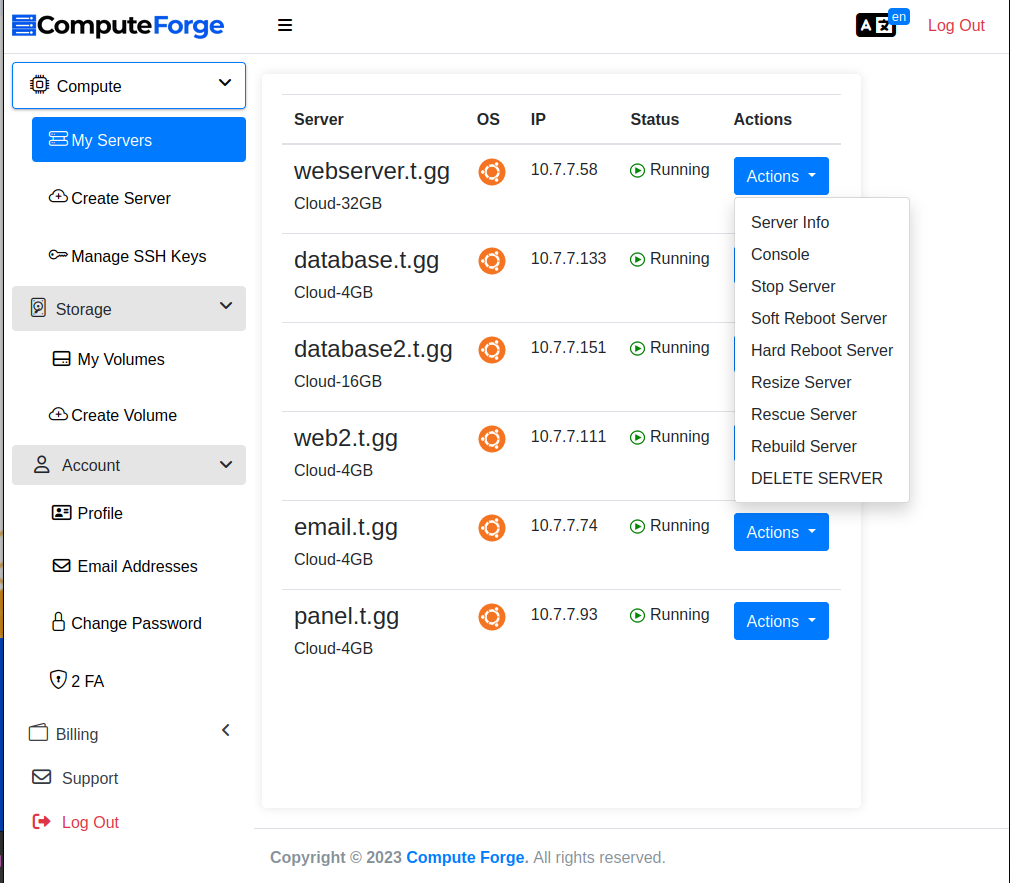This screenshot has height=883, width=1010.
Task: Open 2 FA shield item in sidebar
Action: (x=78, y=681)
